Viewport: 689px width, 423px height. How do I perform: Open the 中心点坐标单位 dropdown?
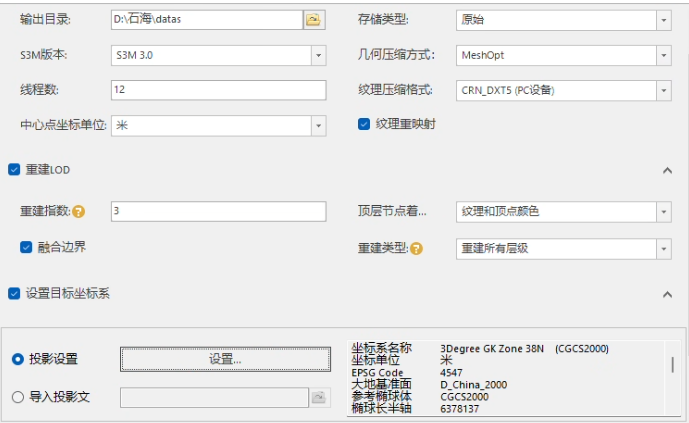[x=318, y=126]
